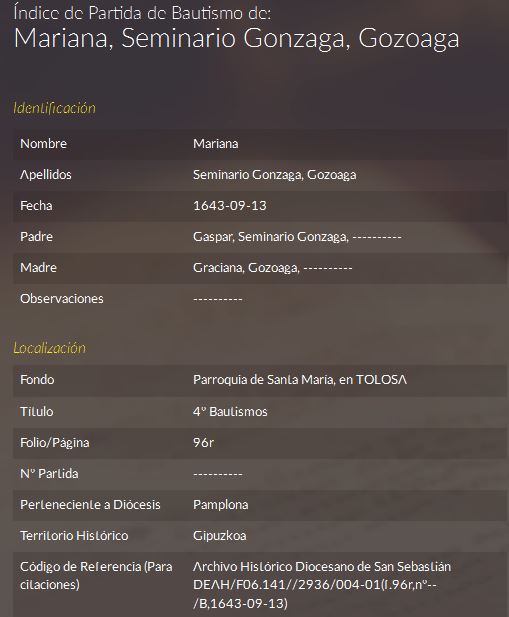Screen dimensions: 509x617
Task: Click the page title Mariana, Seminario Gonzaga, Gozoaga
Action: 236,39
